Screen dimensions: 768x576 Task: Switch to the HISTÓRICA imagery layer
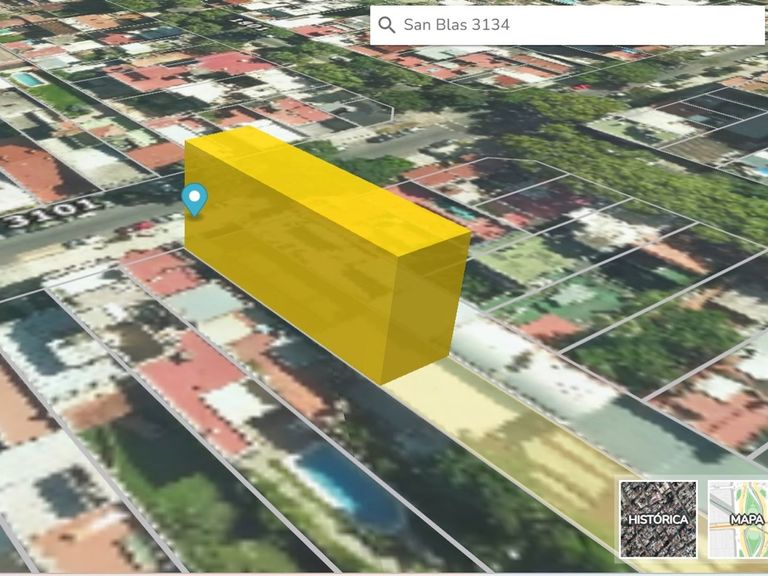(x=658, y=518)
